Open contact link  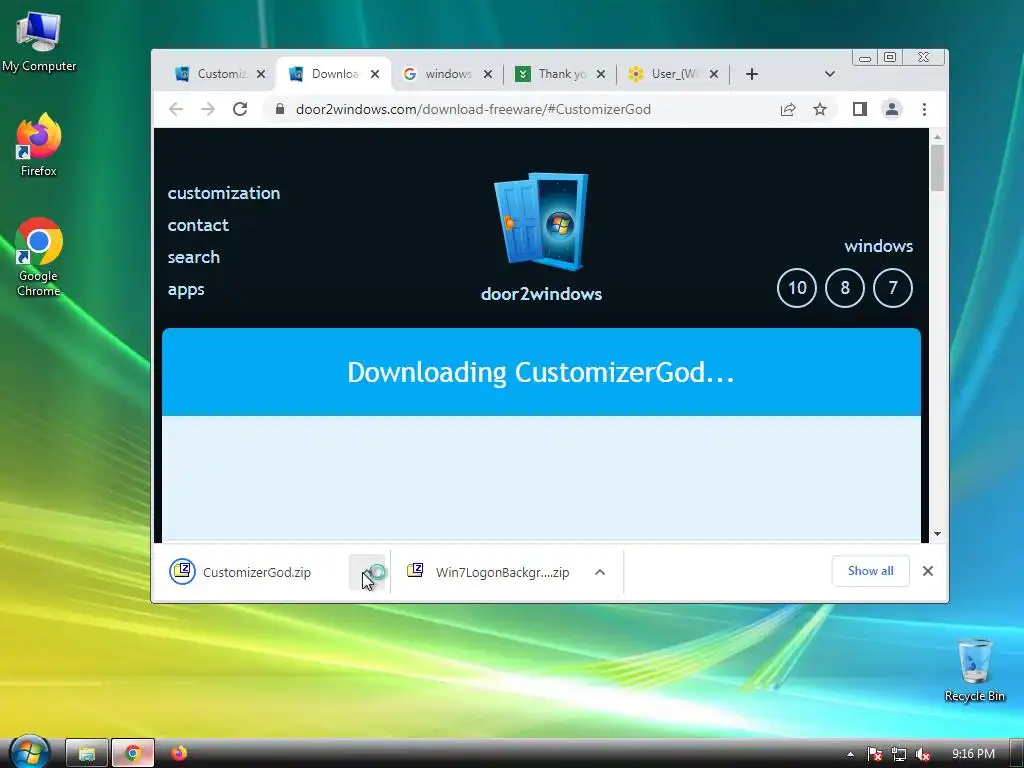[198, 225]
